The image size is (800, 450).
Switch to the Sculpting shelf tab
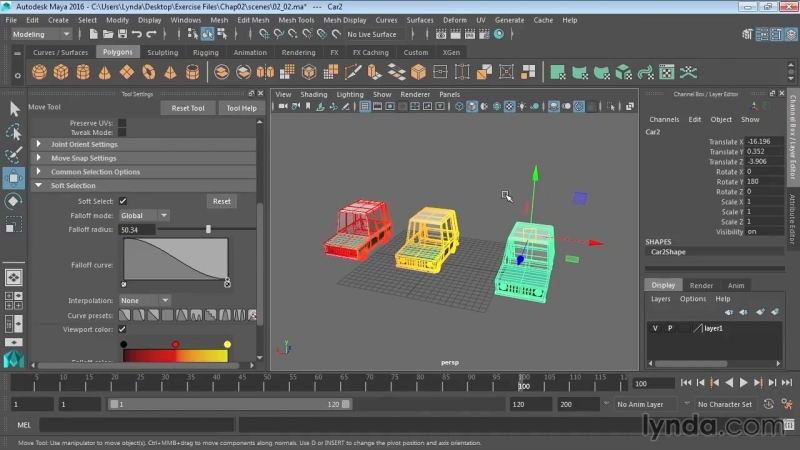pos(162,52)
